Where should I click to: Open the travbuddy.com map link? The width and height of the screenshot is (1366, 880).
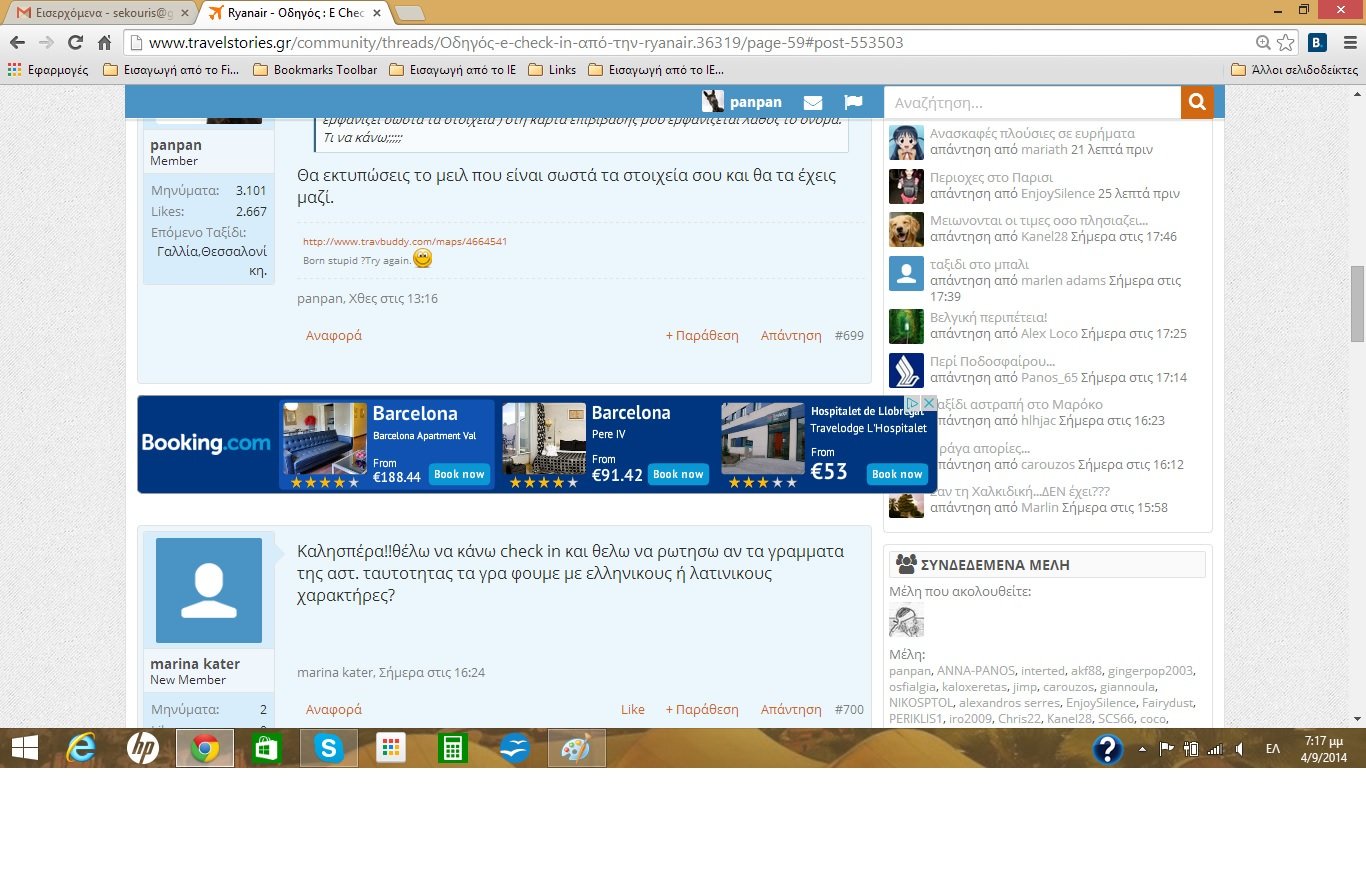tap(405, 242)
